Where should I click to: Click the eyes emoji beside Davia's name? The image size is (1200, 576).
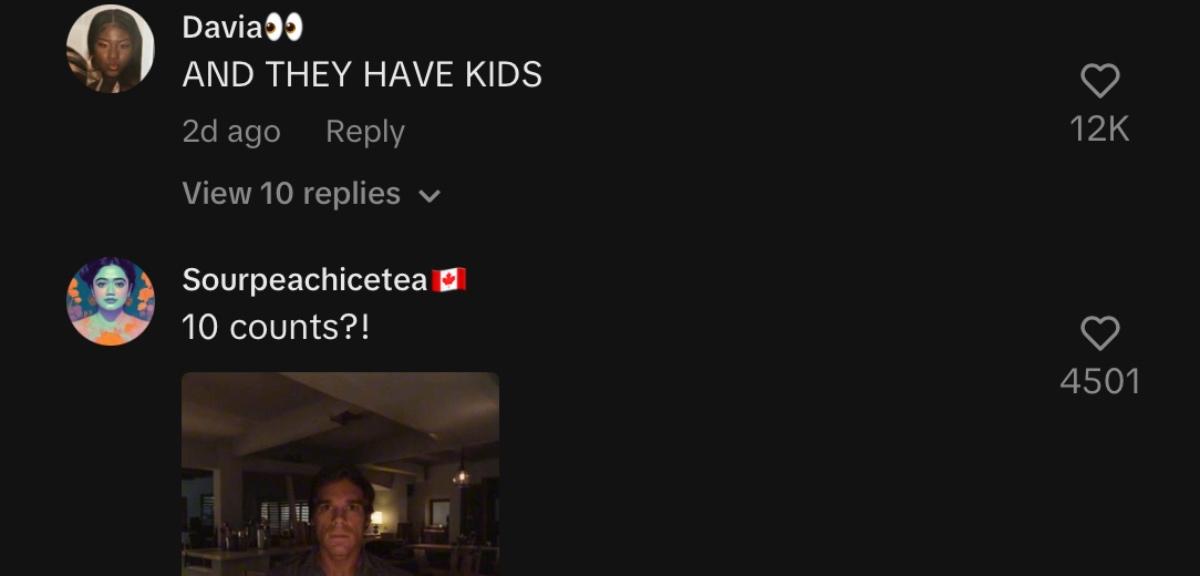[x=284, y=28]
